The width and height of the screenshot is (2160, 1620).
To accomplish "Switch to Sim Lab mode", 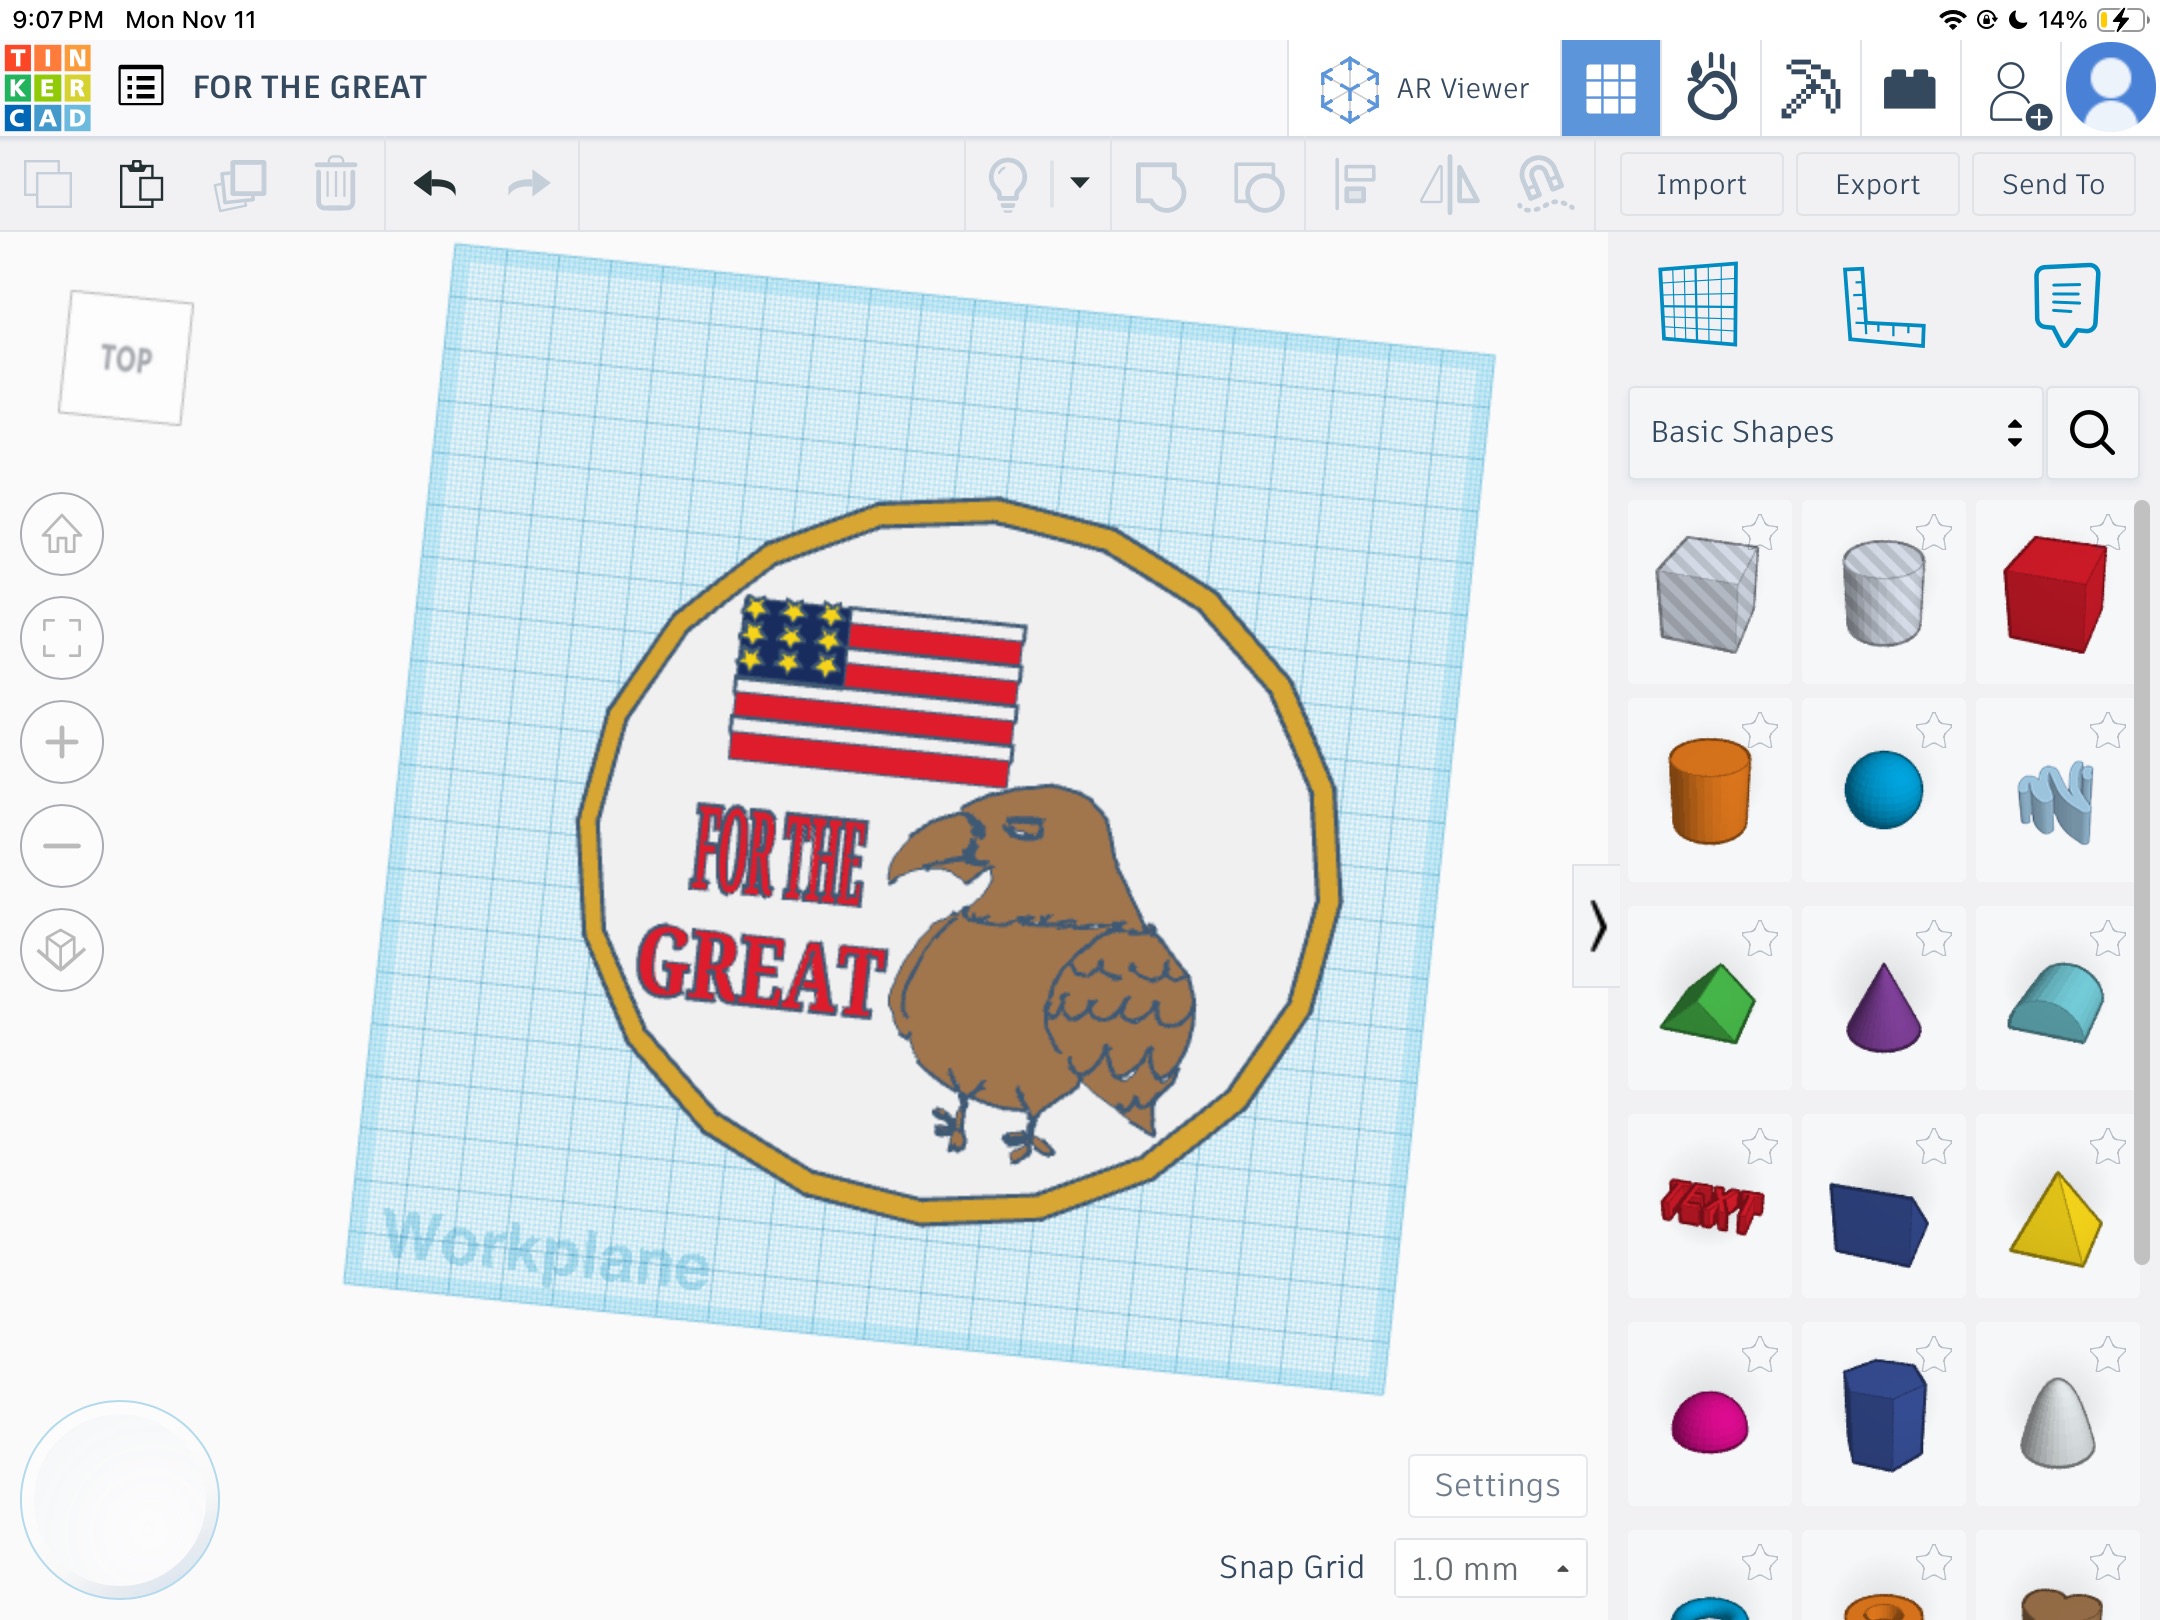I will pyautogui.click(x=1711, y=89).
